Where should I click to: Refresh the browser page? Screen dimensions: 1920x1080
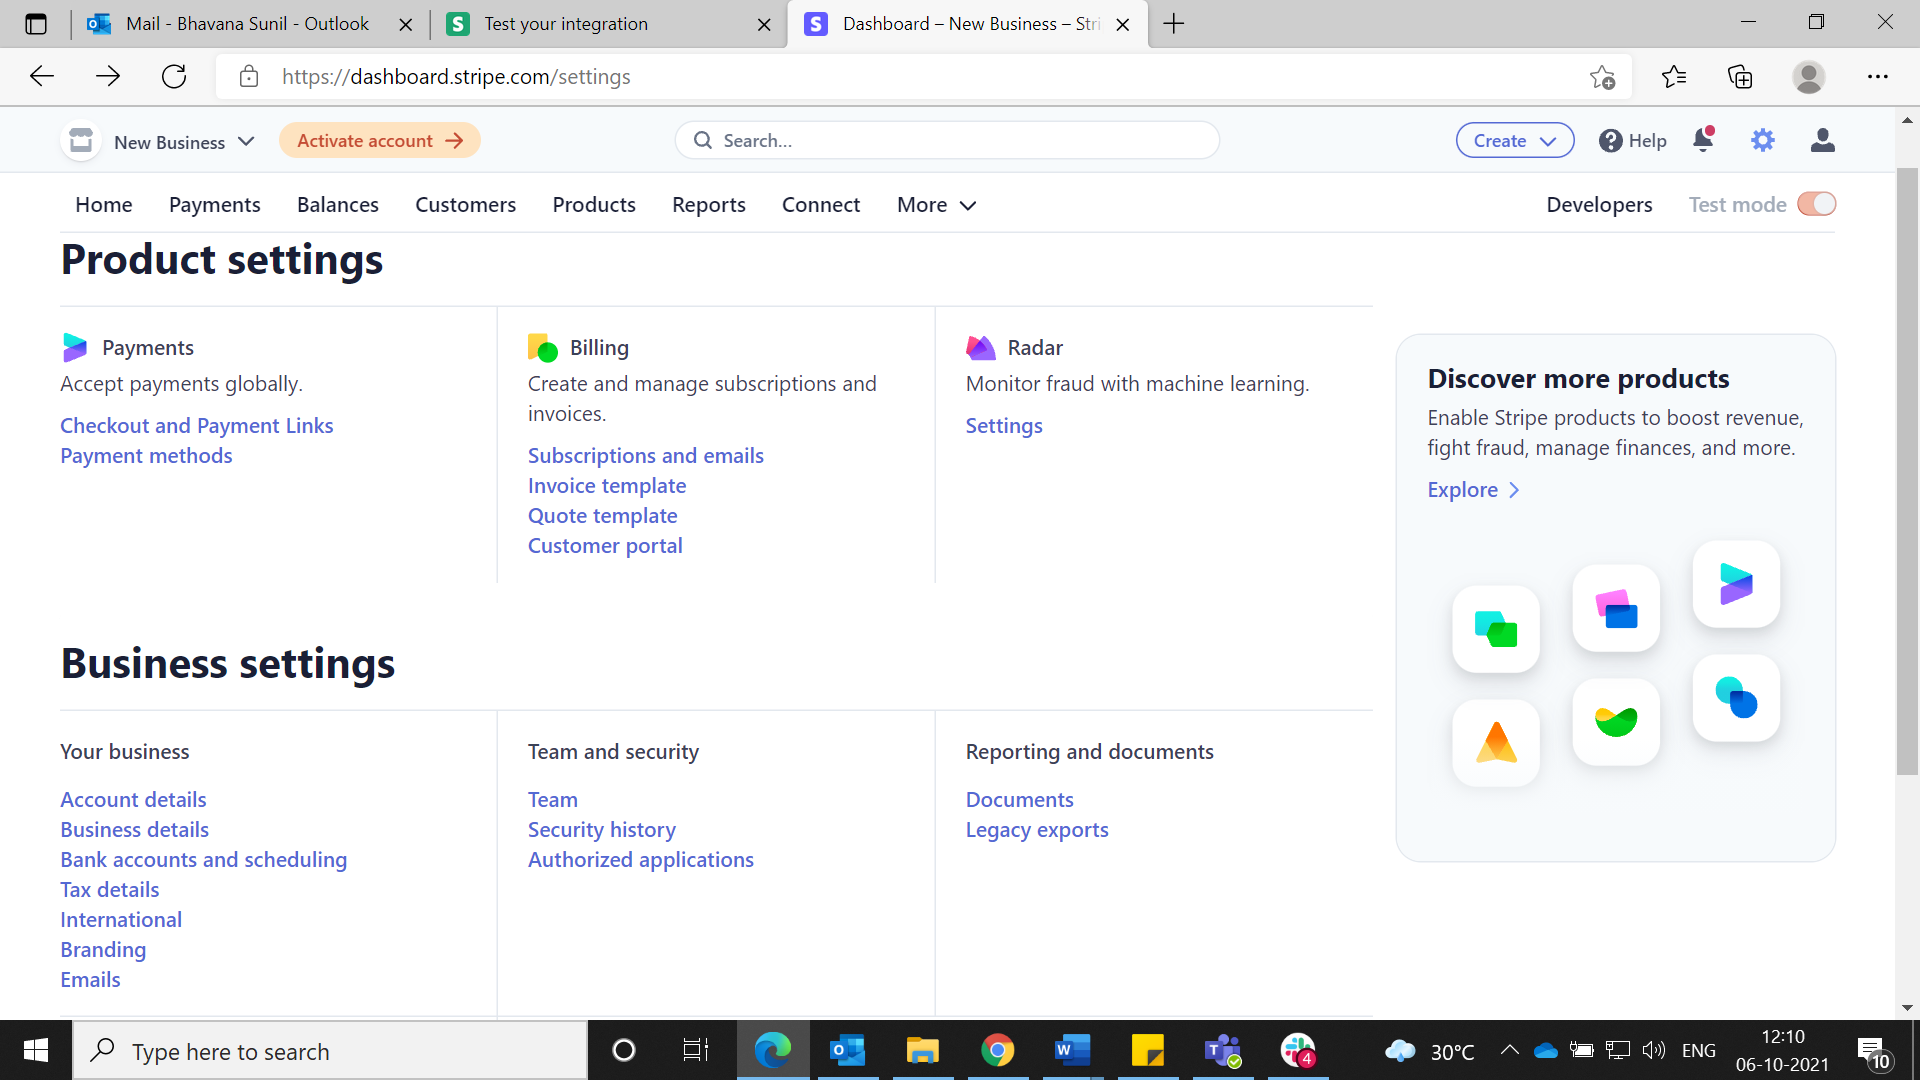174,76
